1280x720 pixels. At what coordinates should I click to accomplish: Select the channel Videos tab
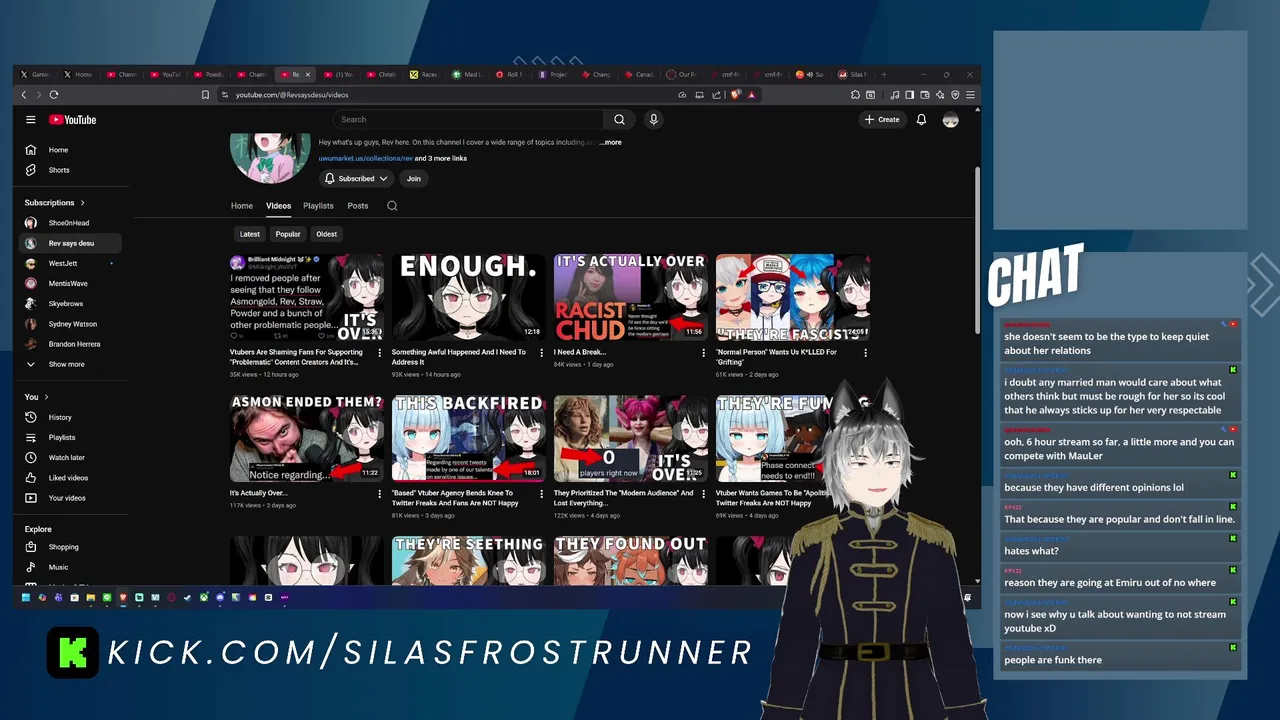(x=278, y=206)
